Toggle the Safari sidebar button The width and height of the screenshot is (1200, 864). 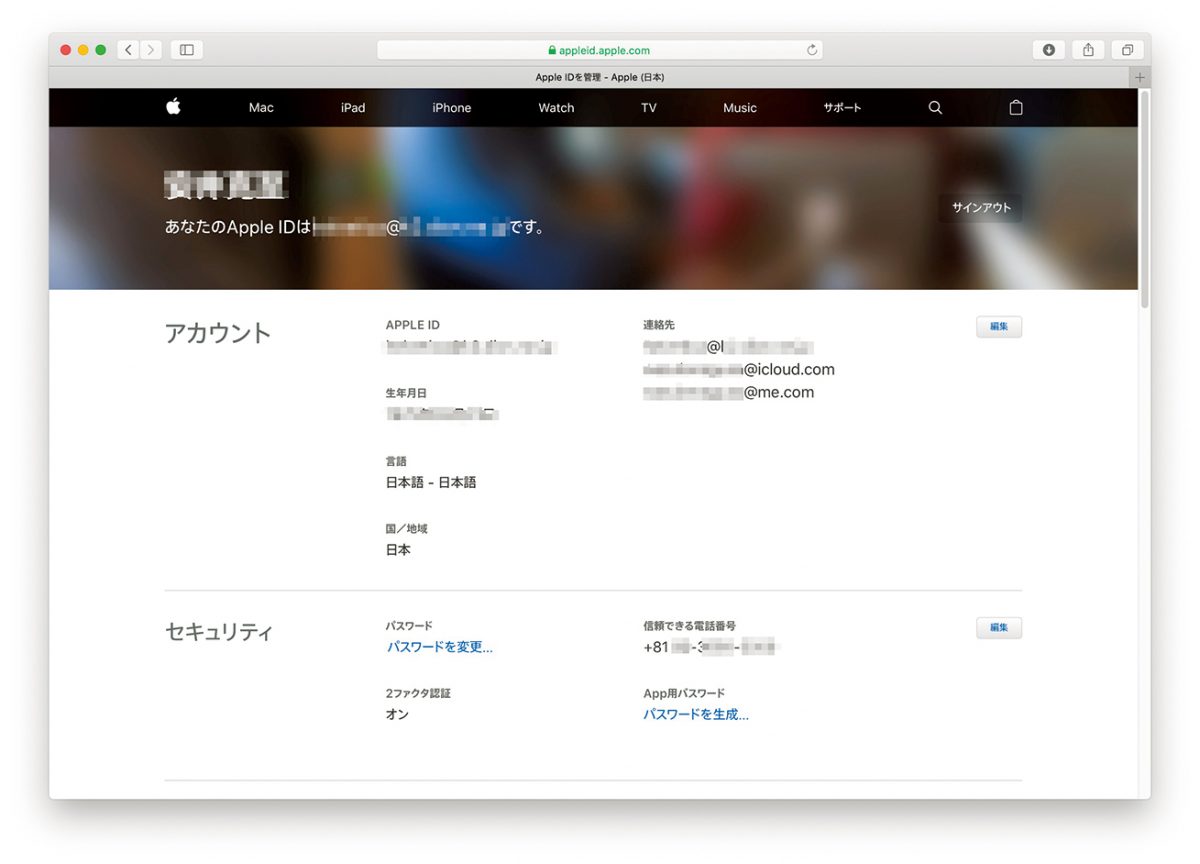point(187,50)
